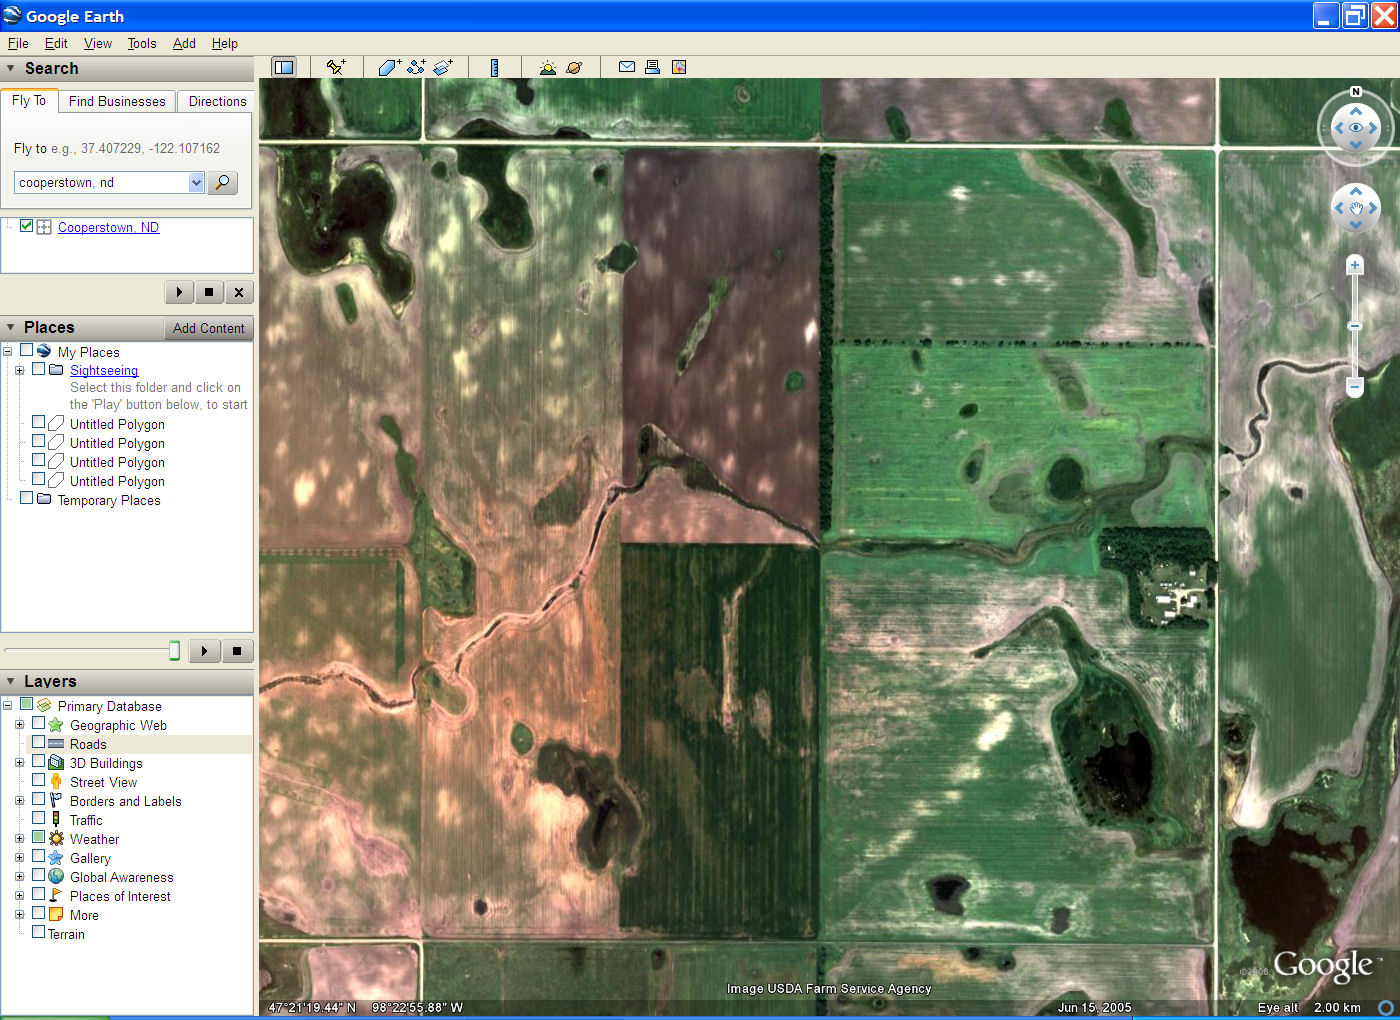This screenshot has height=1020, width=1400.
Task: Check the Sightseeing folder checkbox
Action: pyautogui.click(x=38, y=369)
